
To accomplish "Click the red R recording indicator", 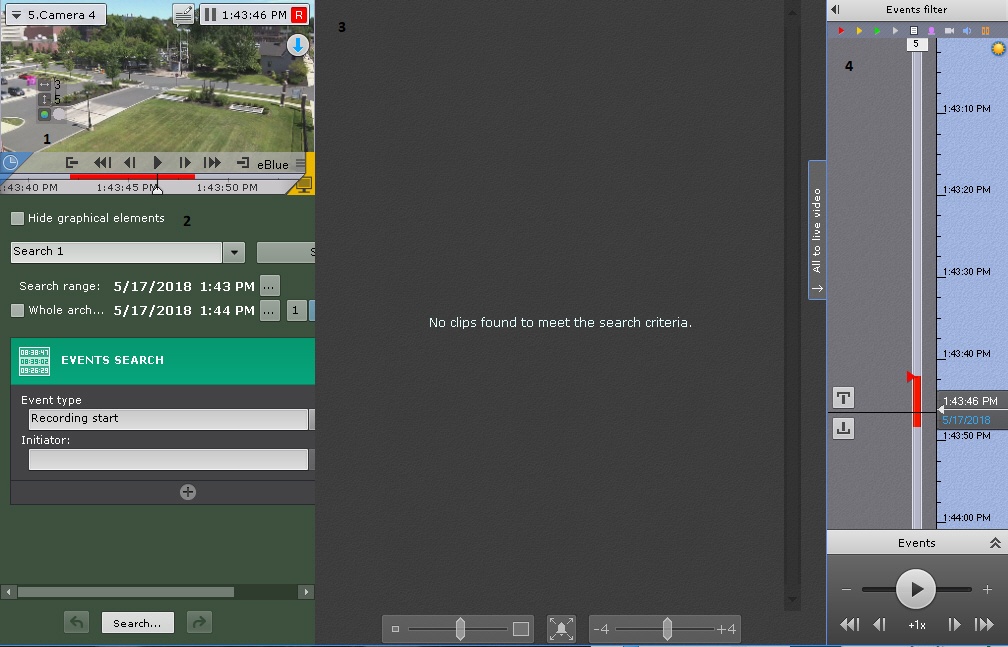I will (299, 15).
